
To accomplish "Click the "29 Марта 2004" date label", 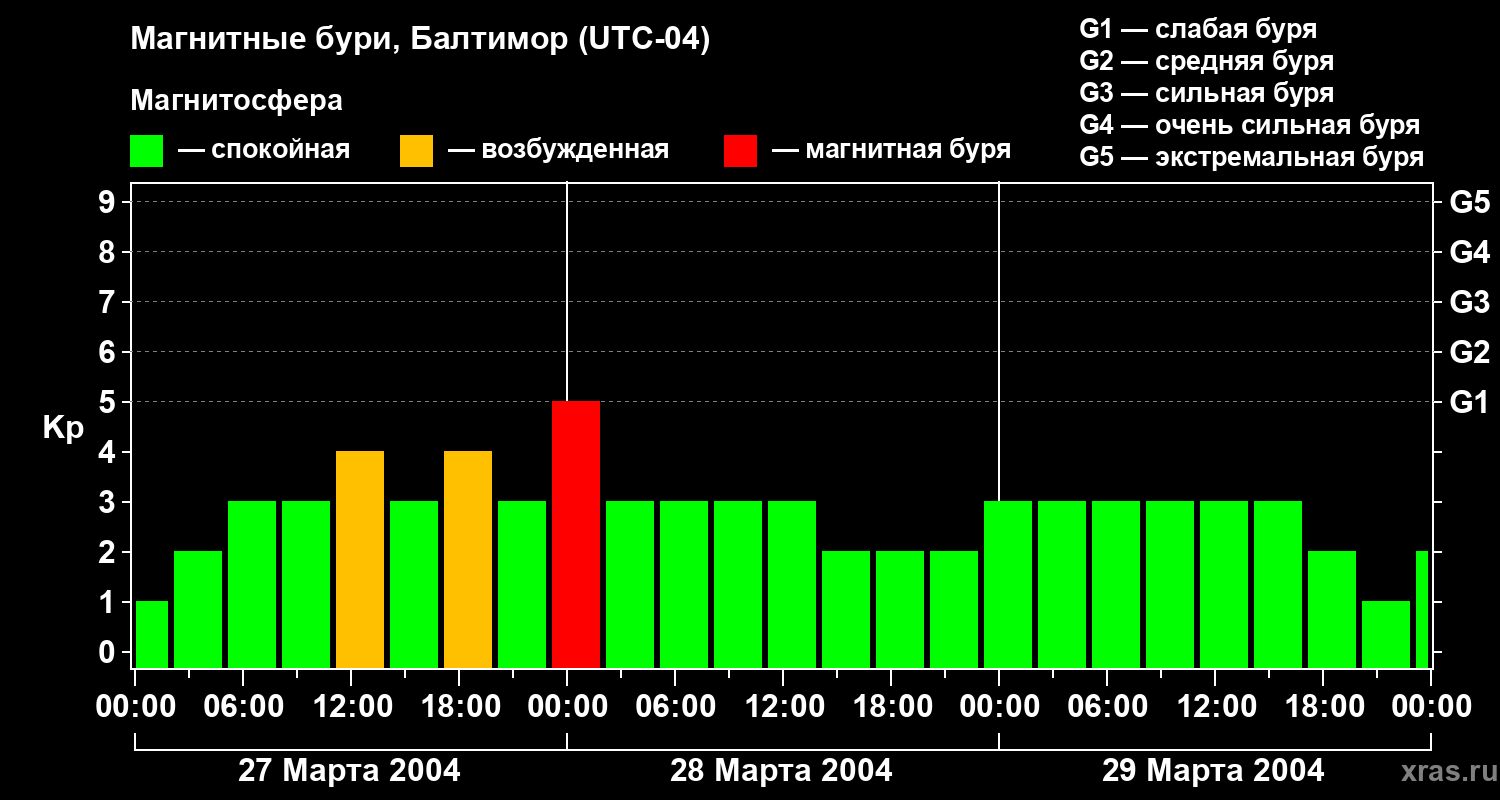I will coord(1213,771).
